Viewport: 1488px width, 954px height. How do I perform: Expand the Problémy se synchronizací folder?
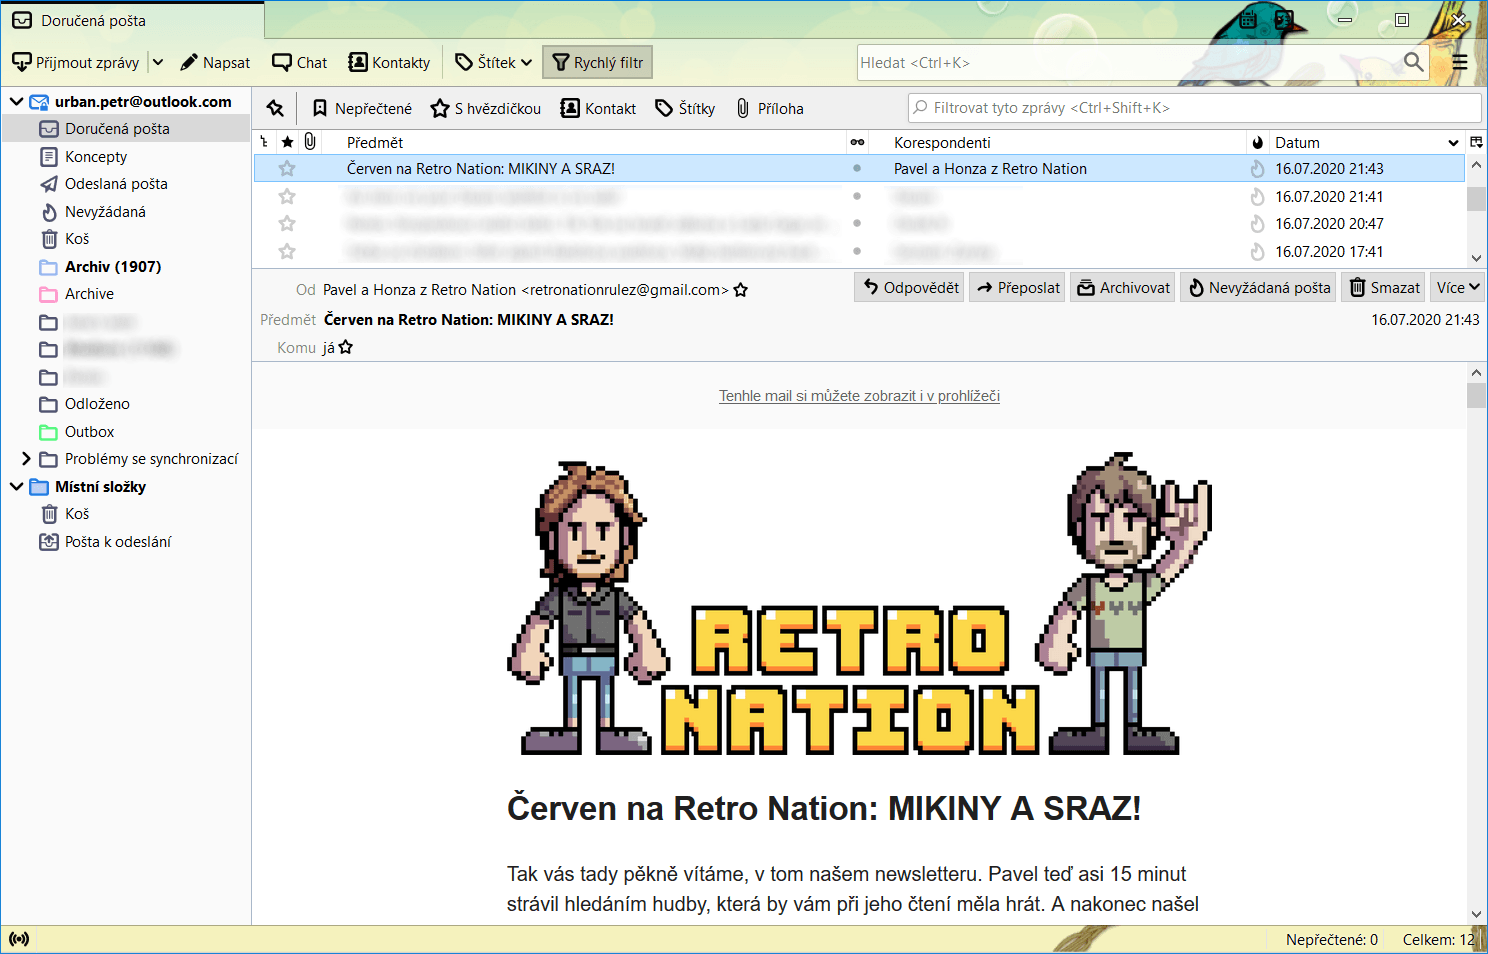(x=26, y=459)
